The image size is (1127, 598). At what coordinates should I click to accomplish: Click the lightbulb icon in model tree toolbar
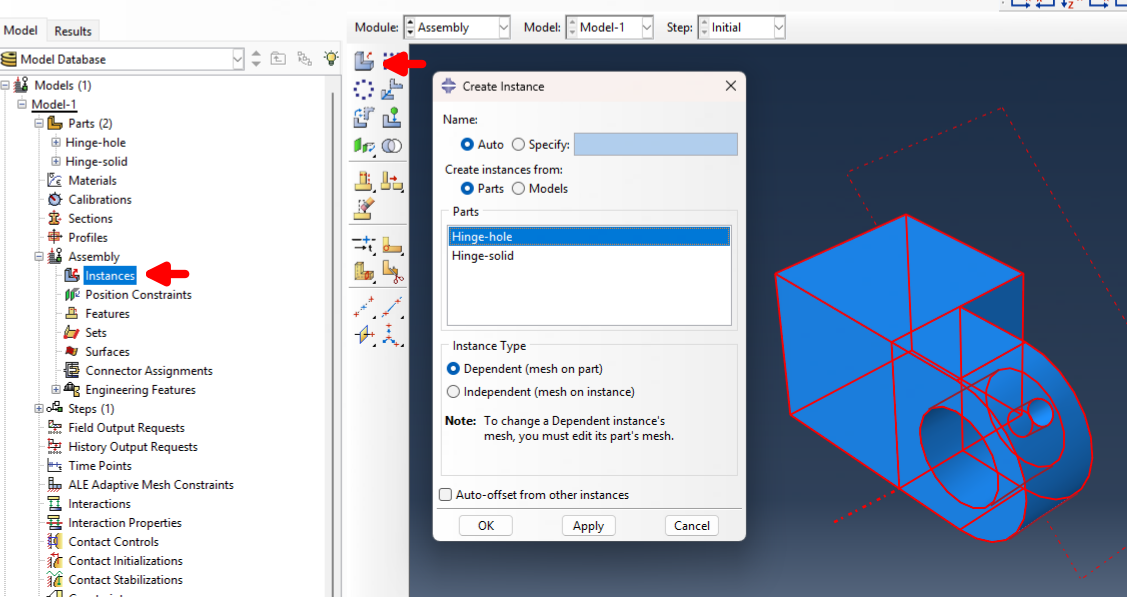coord(331,60)
